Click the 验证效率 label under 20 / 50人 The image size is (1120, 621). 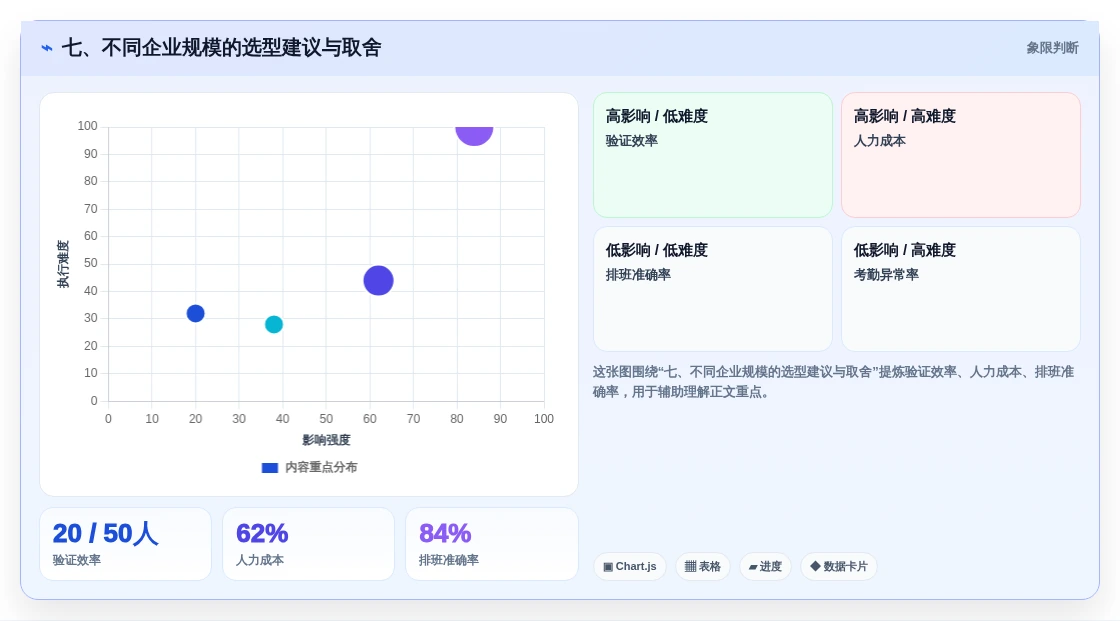76,560
